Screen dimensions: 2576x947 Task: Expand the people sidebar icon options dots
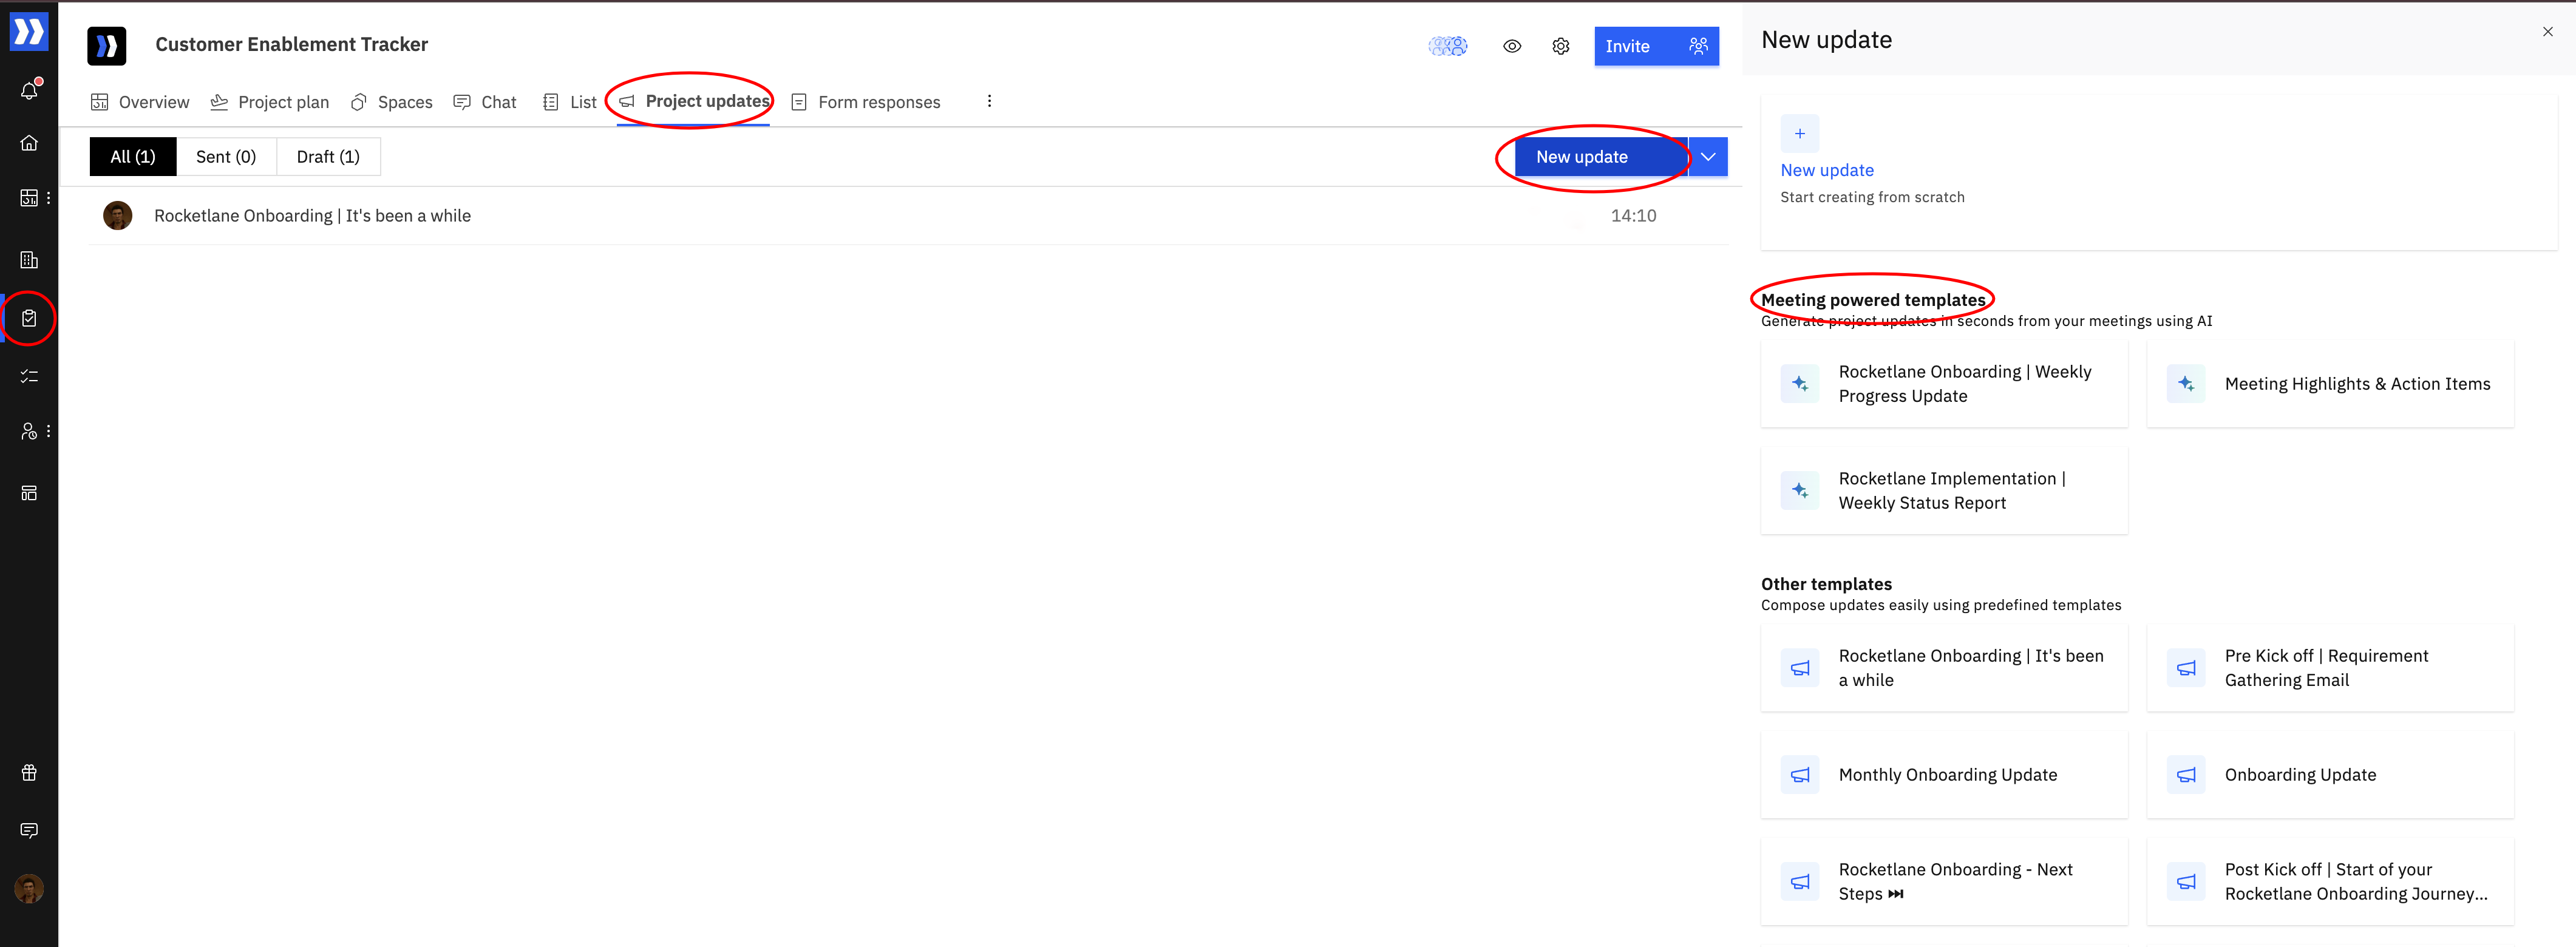click(x=48, y=431)
